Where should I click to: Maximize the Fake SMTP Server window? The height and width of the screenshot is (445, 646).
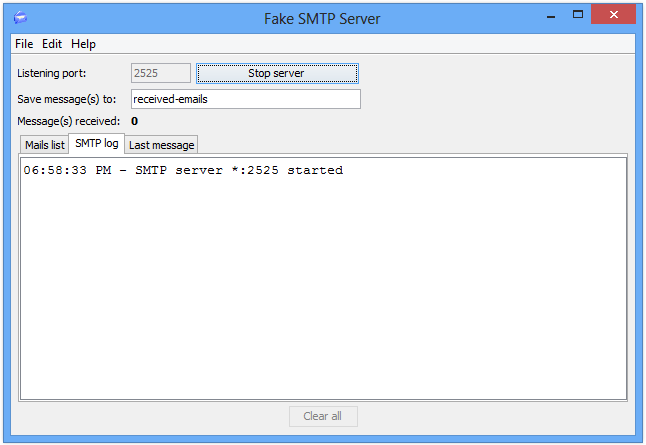(x=578, y=15)
